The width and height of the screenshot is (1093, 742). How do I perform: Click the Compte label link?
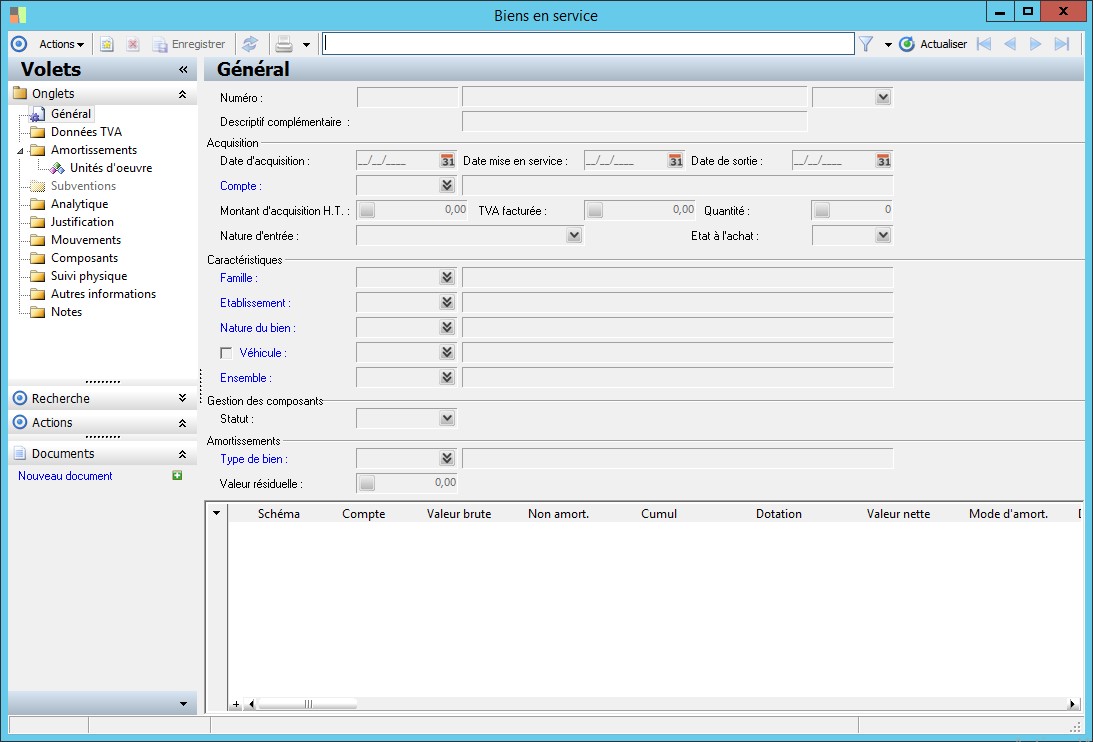(x=240, y=186)
